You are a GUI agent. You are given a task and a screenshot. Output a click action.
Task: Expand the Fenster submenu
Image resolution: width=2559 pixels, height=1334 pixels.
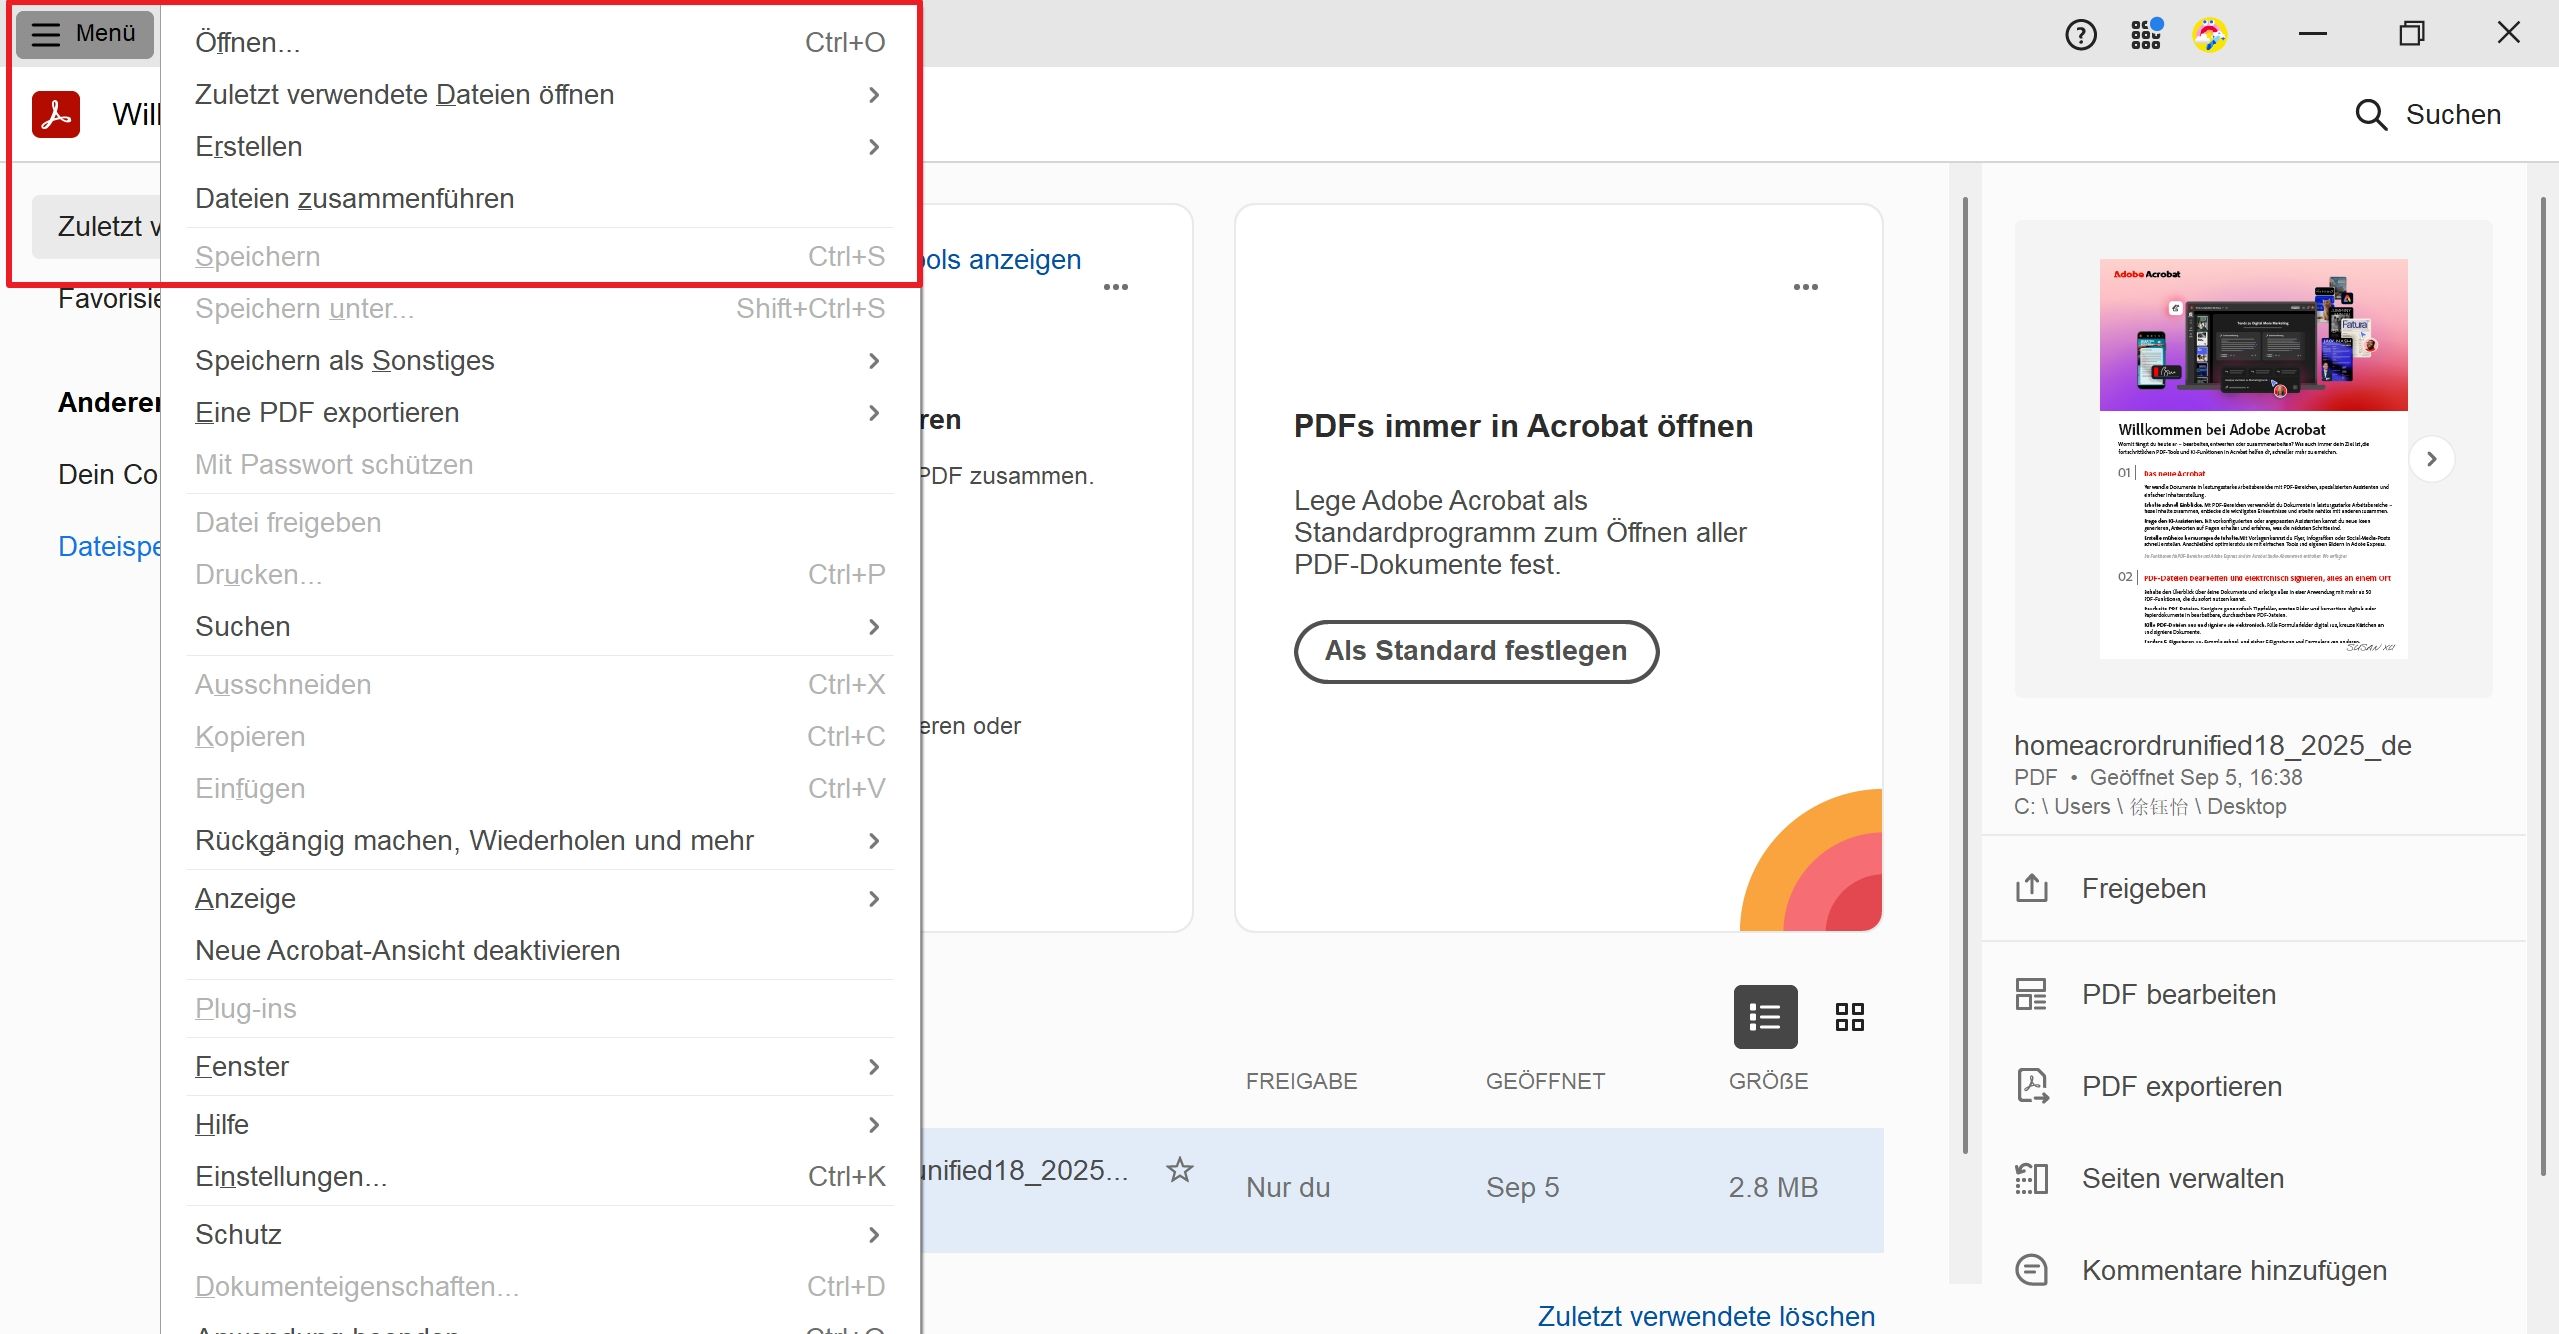[540, 1066]
